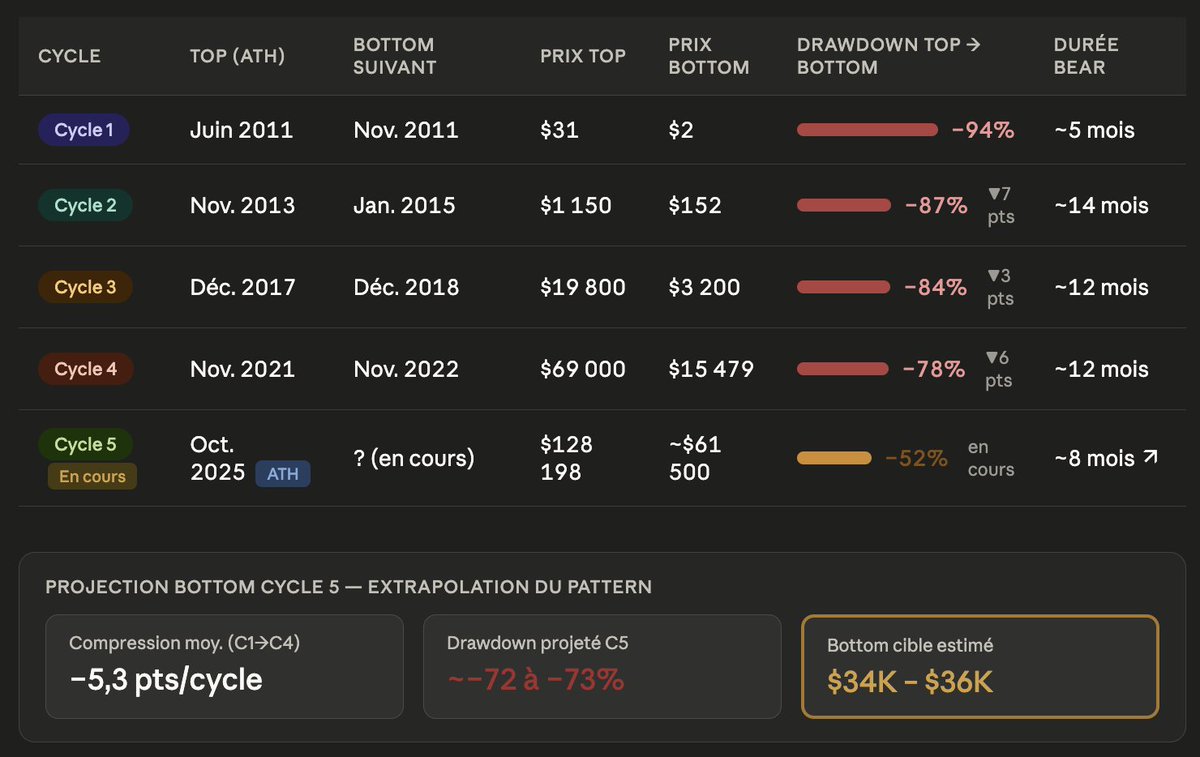Viewport: 1200px width, 757px height.
Task: Click the En cours yellow tag
Action: 92,477
